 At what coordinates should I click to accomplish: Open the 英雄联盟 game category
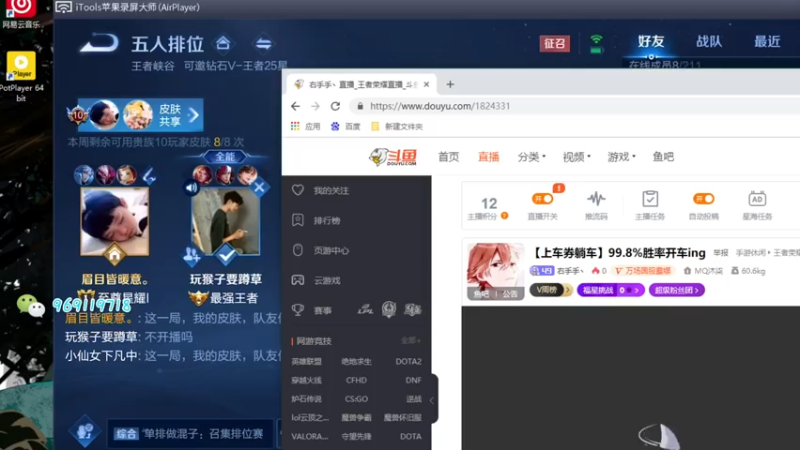coord(306,361)
